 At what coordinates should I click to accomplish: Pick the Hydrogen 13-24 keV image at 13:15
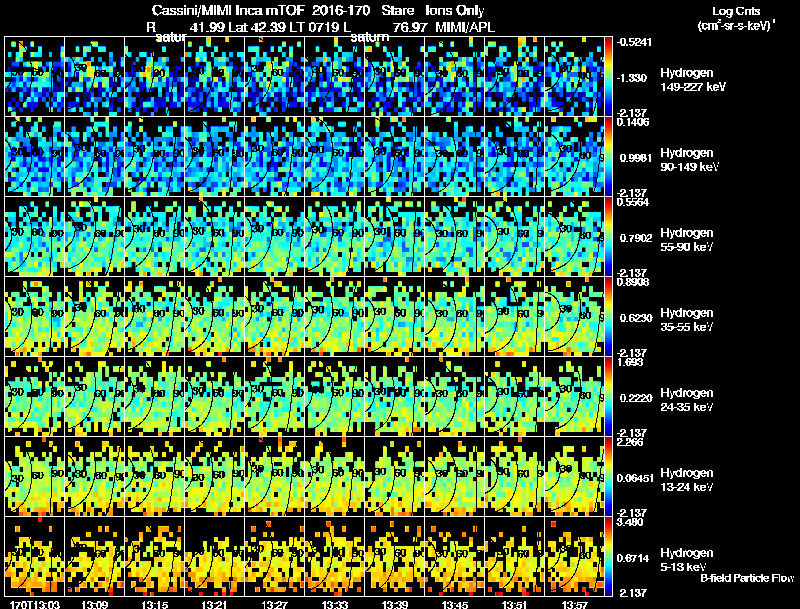(155, 476)
